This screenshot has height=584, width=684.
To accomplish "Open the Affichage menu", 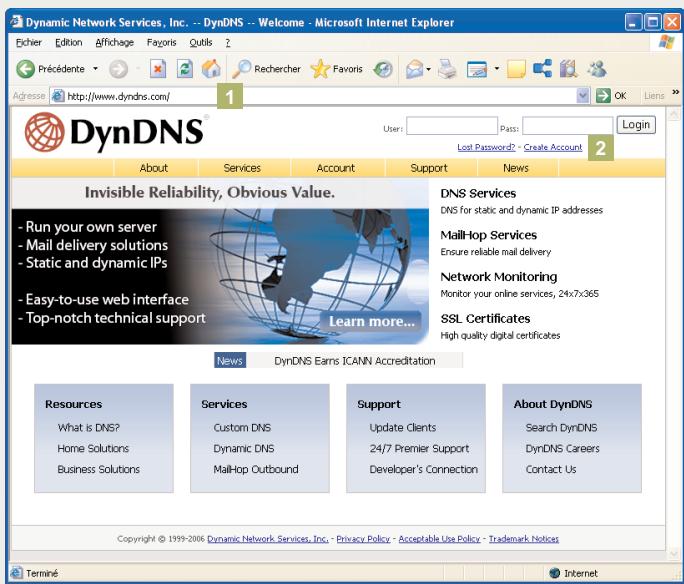I will pyautogui.click(x=114, y=42).
